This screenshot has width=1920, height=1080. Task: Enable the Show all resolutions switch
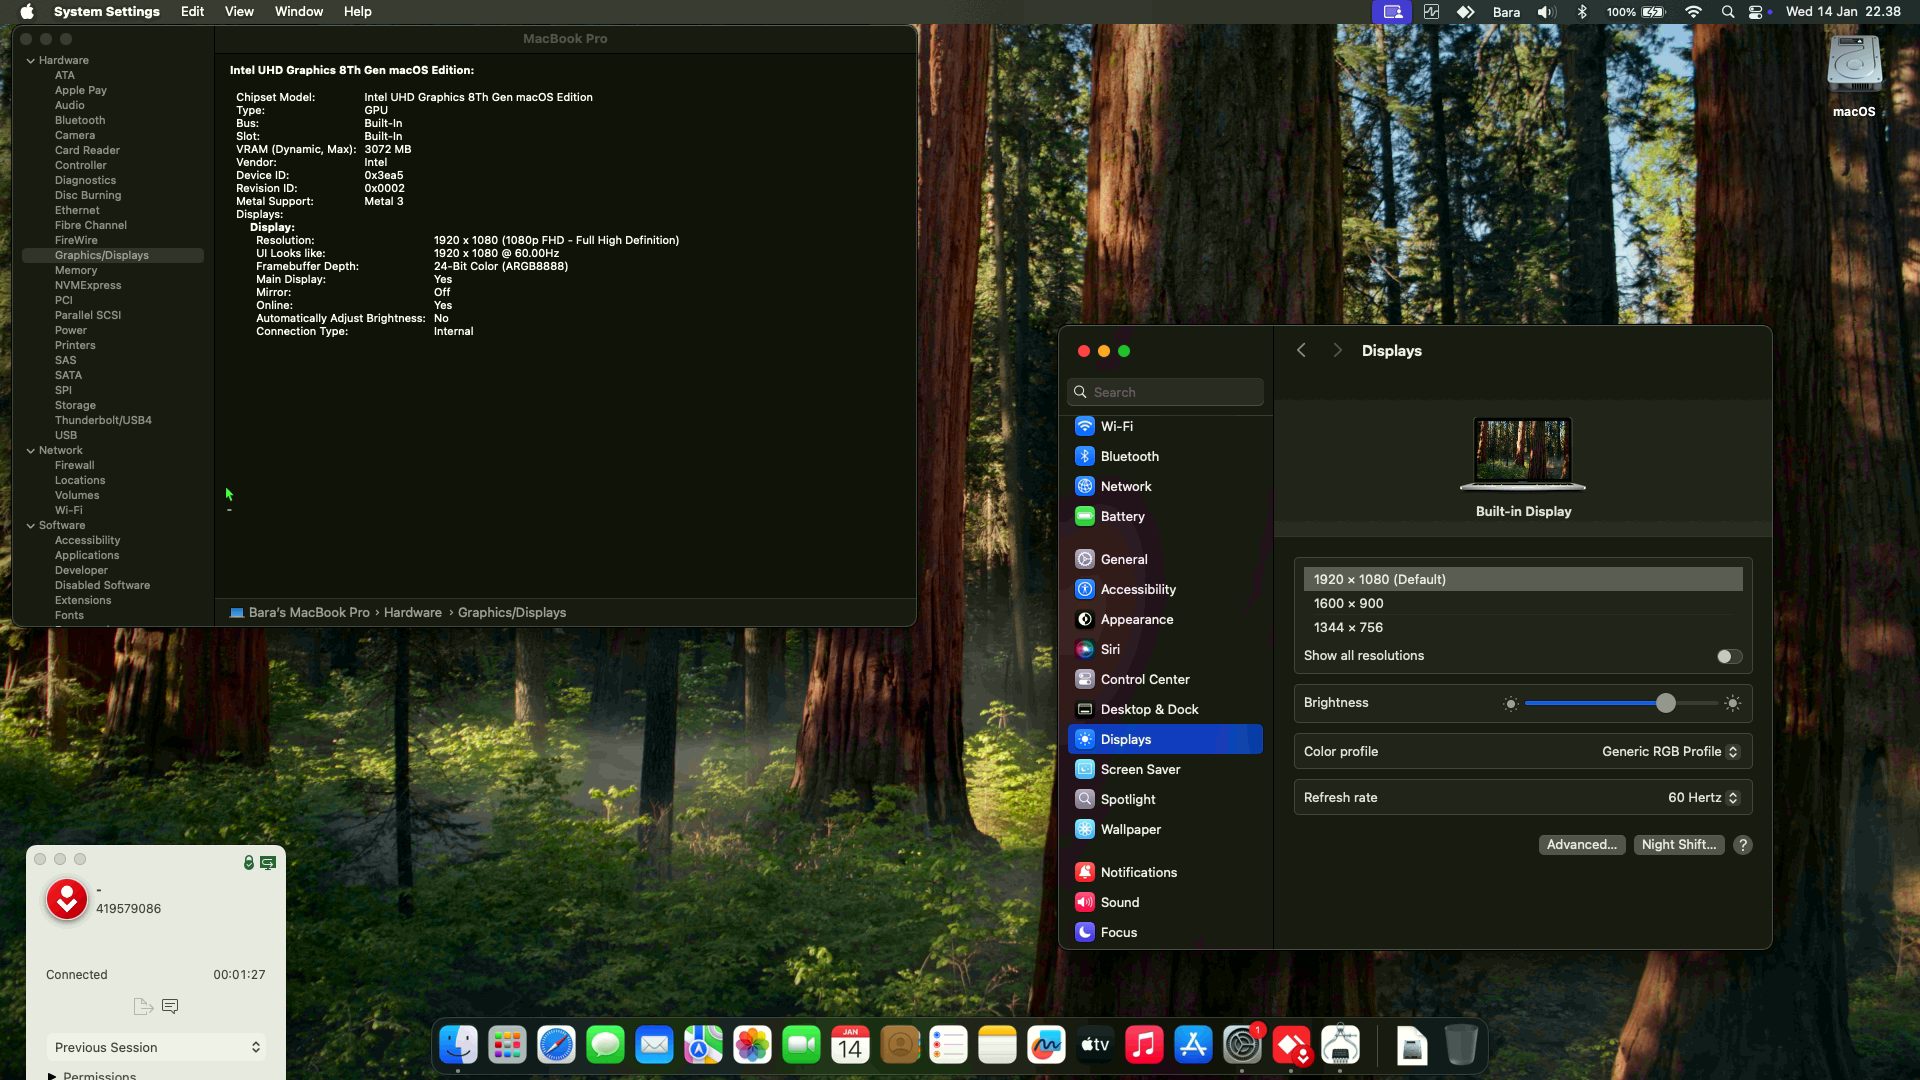point(1729,656)
